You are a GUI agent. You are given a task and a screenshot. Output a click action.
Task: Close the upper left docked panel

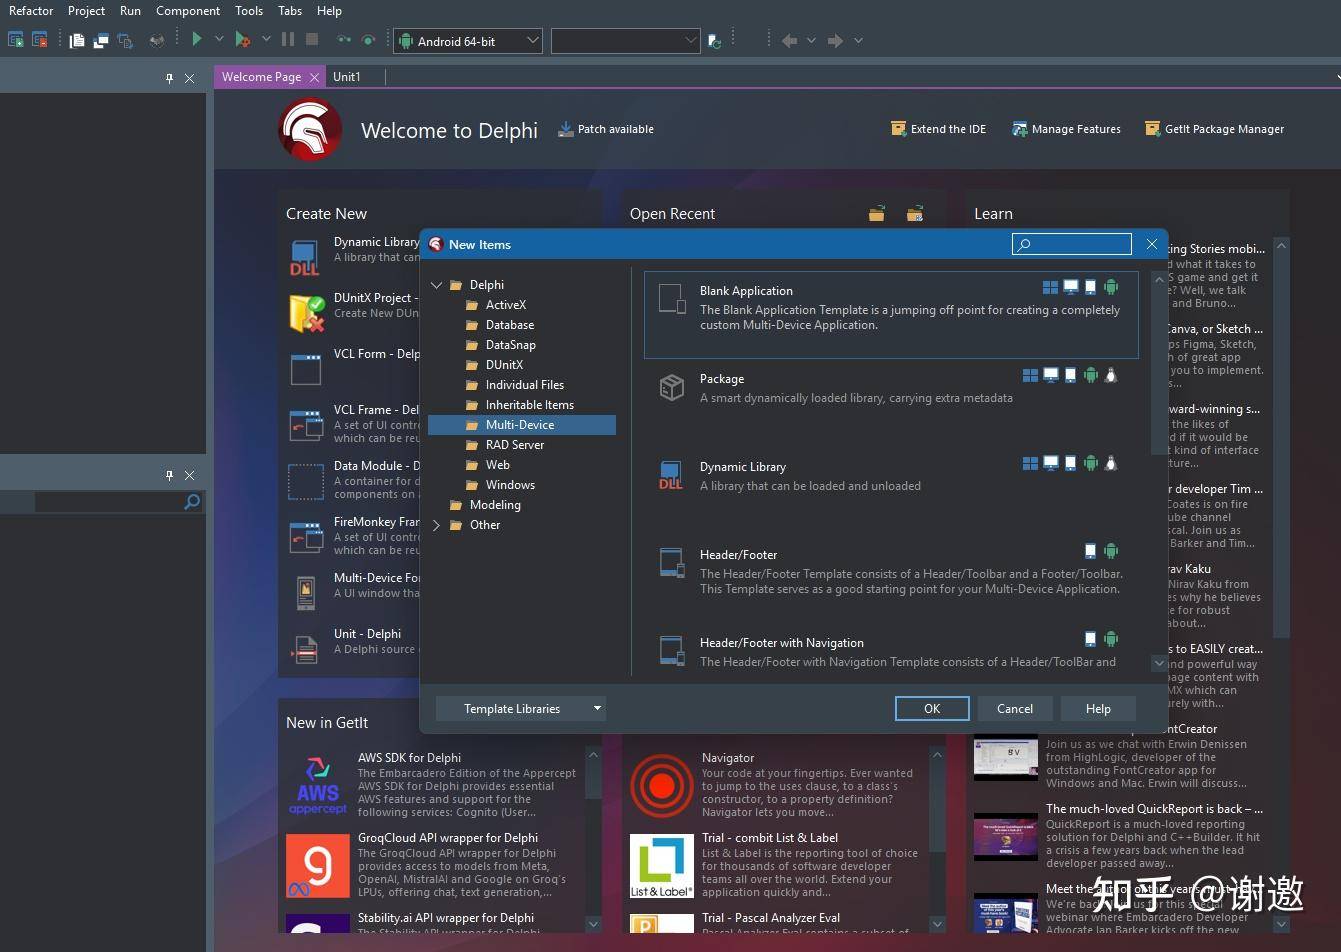point(189,78)
